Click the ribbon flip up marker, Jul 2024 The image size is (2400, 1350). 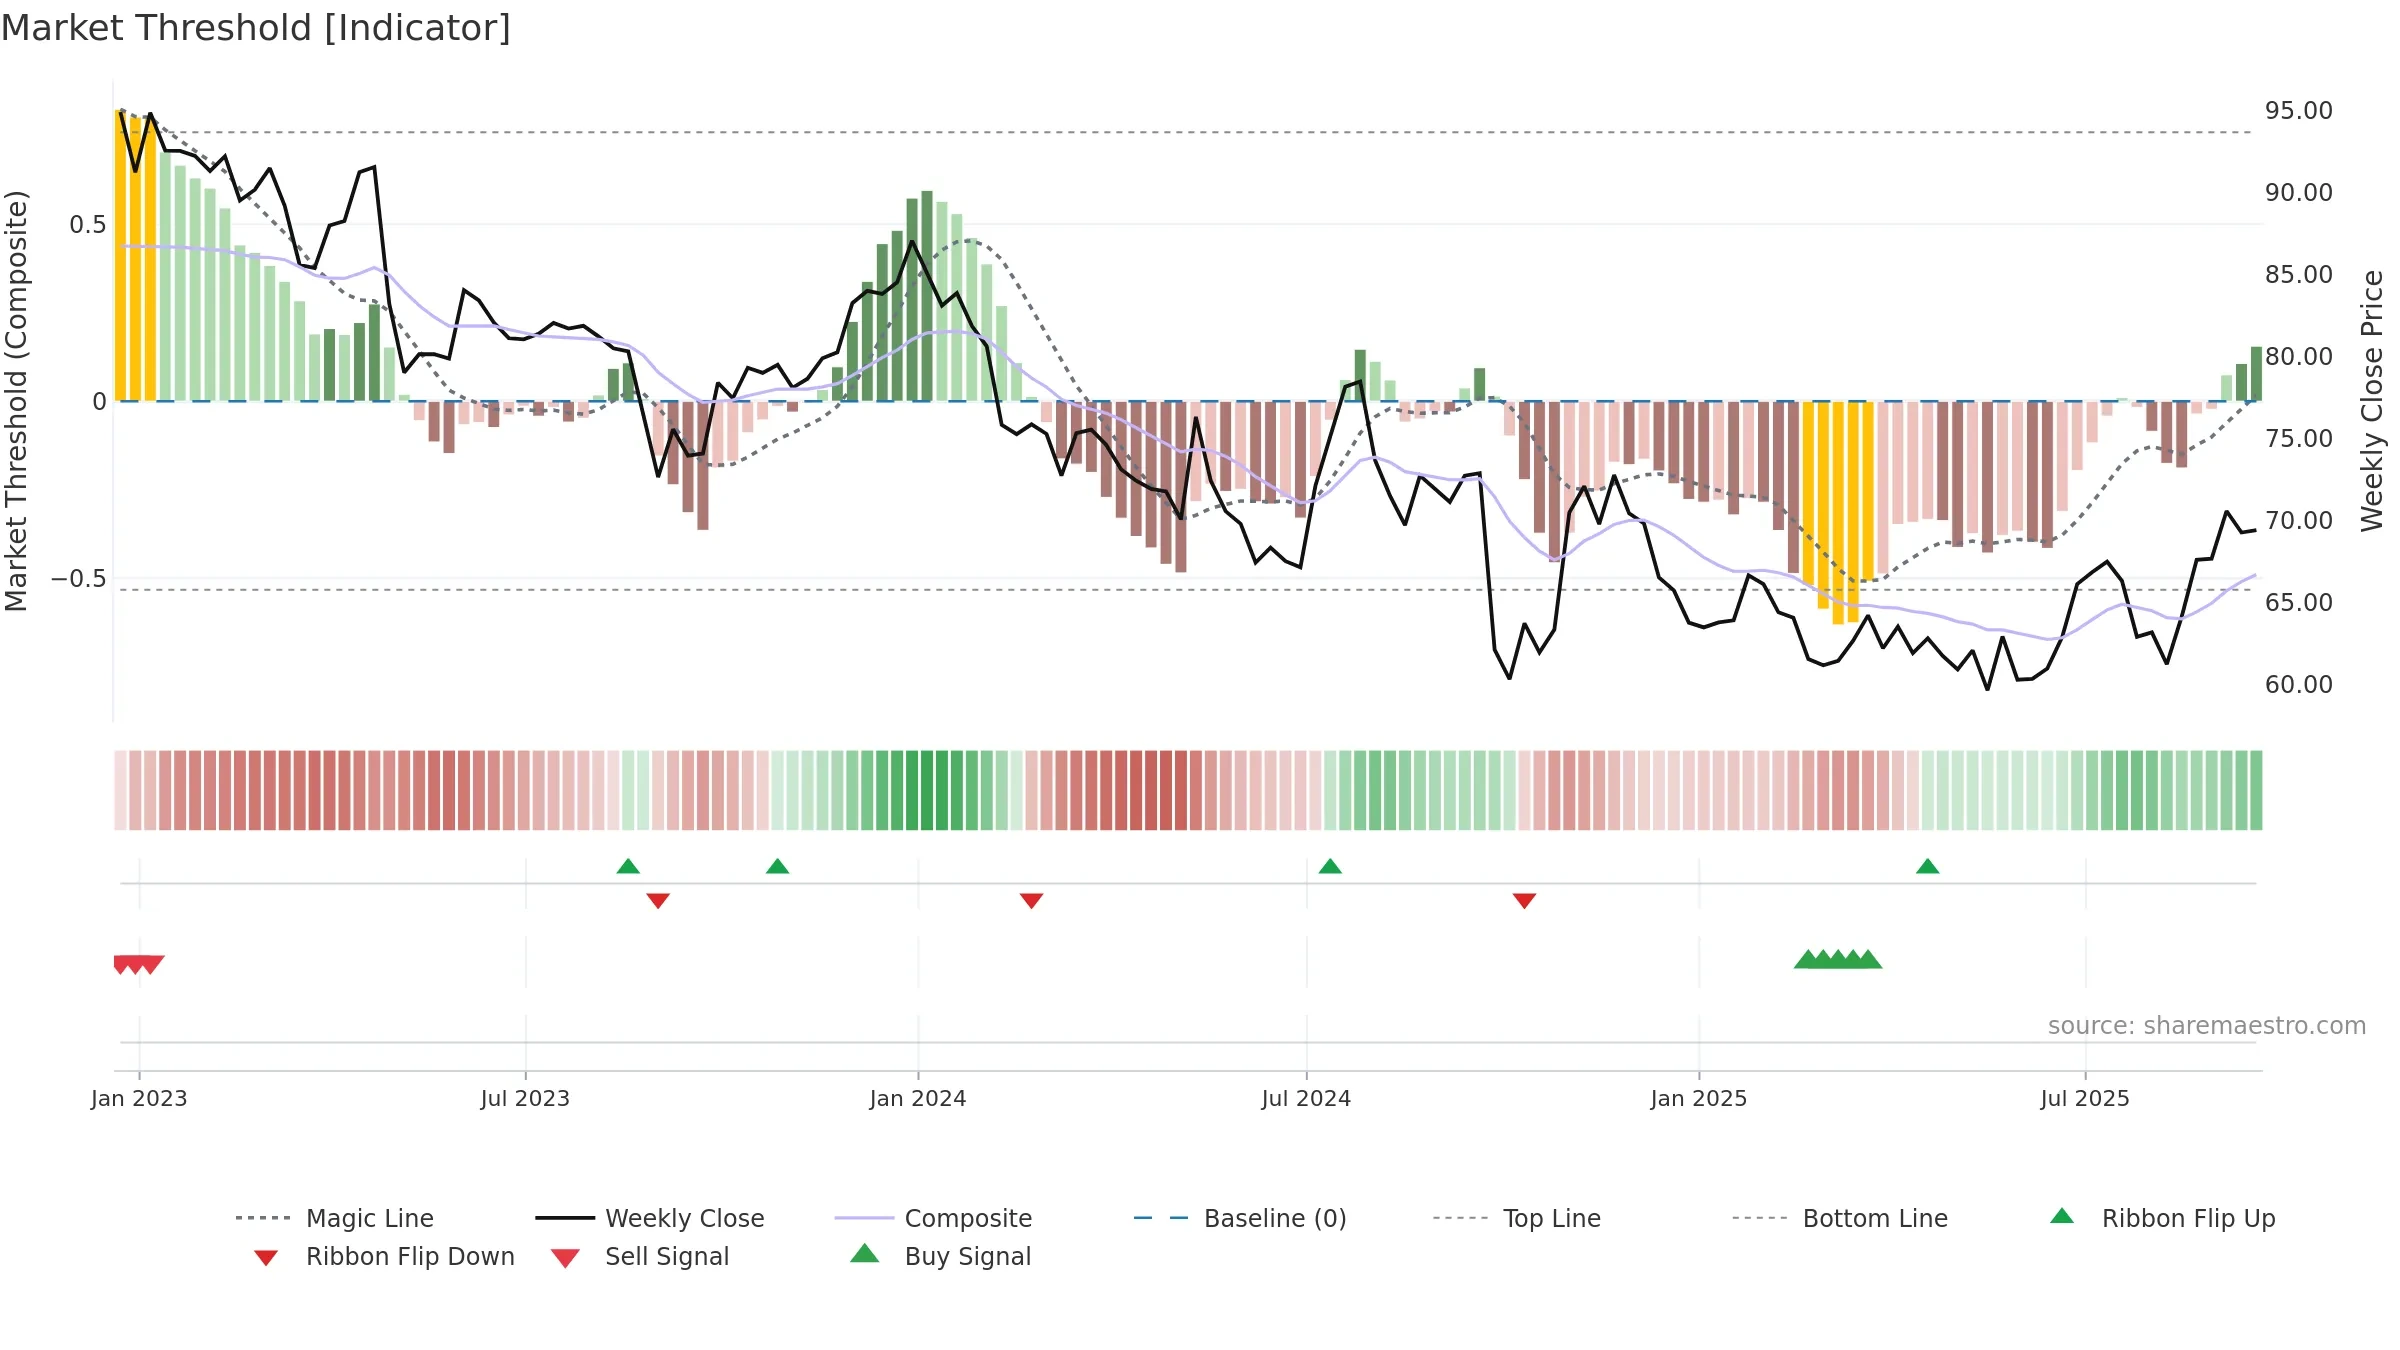coord(1330,866)
